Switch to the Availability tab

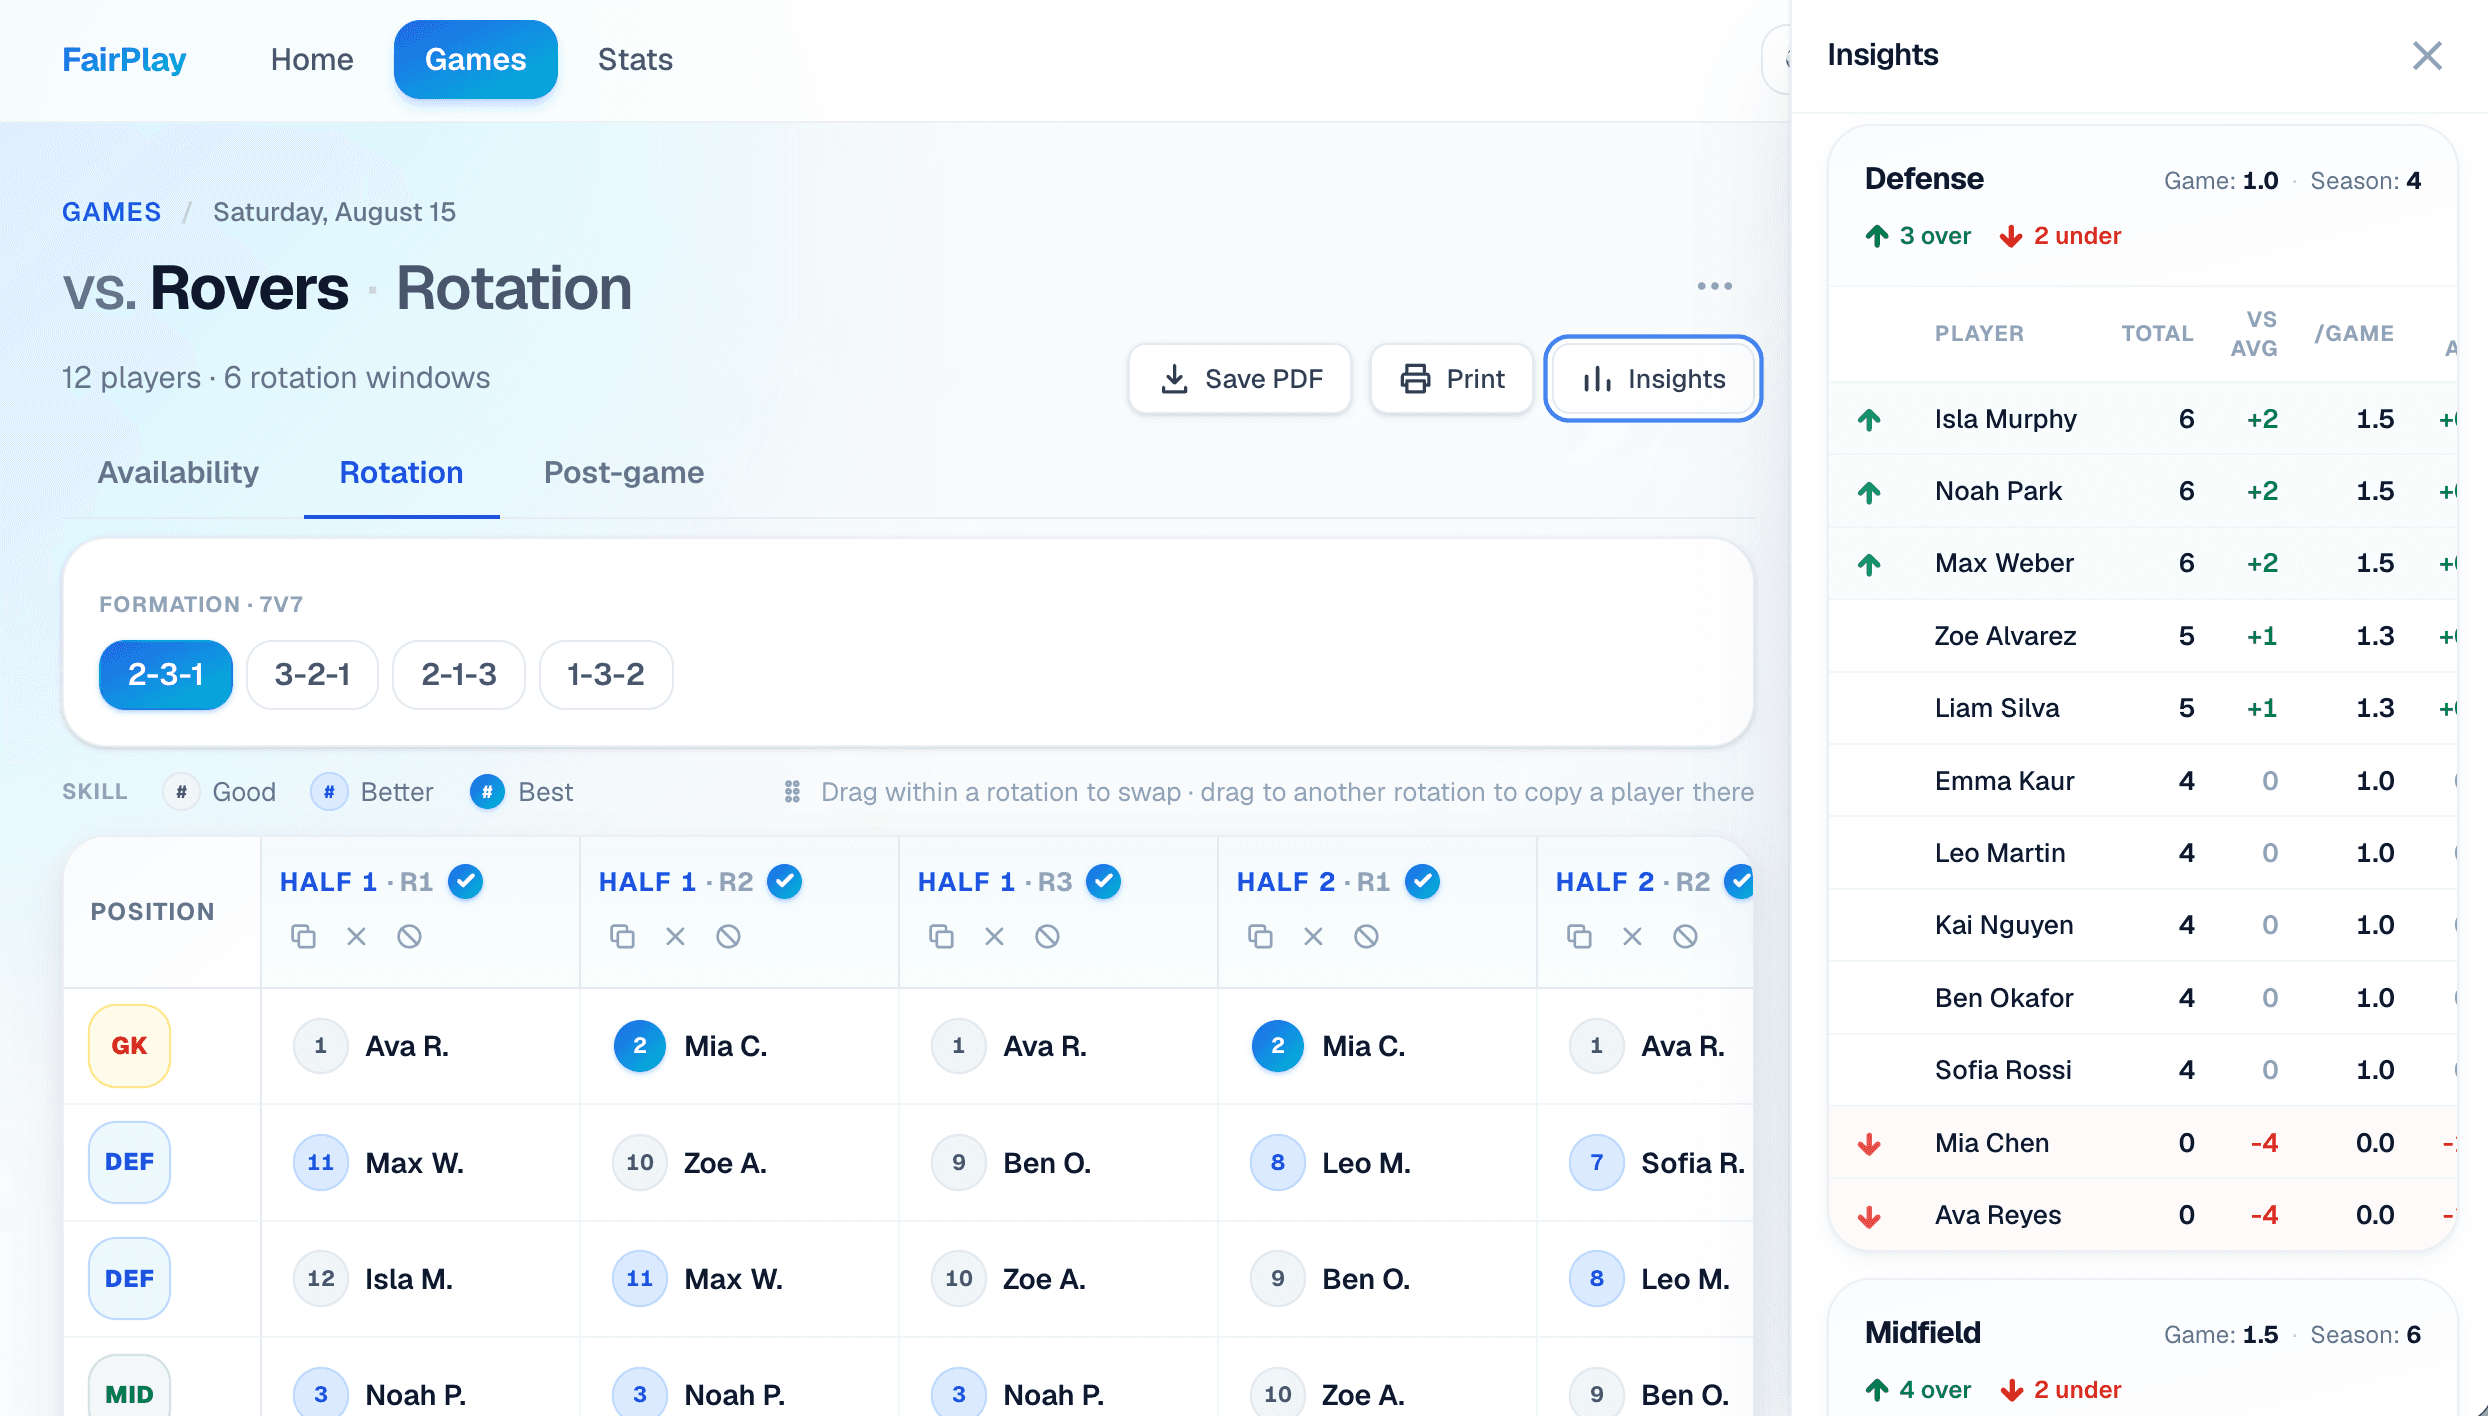[178, 472]
